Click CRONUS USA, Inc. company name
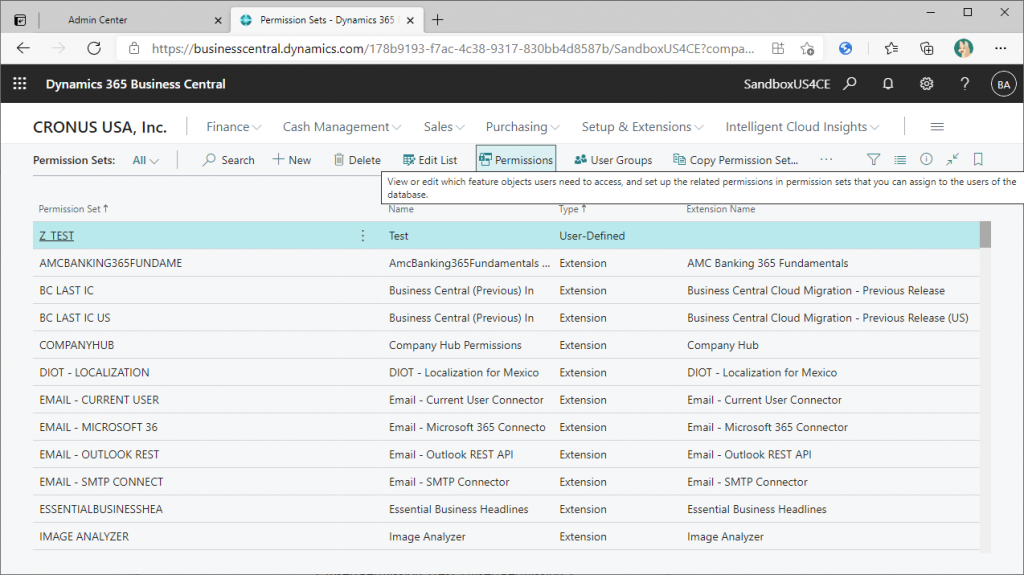 (x=100, y=127)
